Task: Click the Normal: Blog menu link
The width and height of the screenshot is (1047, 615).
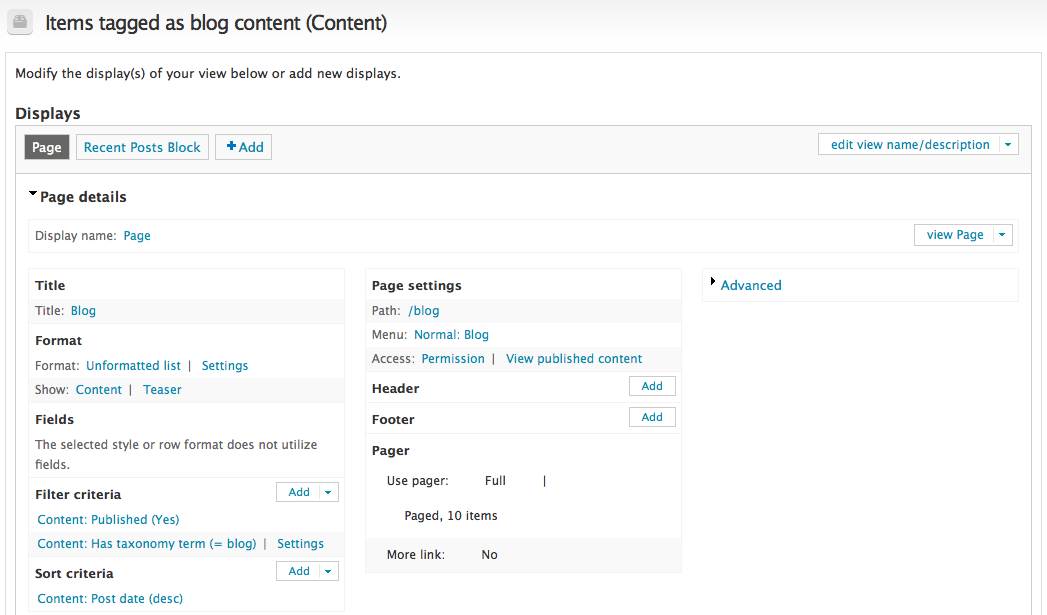Action: [451, 335]
